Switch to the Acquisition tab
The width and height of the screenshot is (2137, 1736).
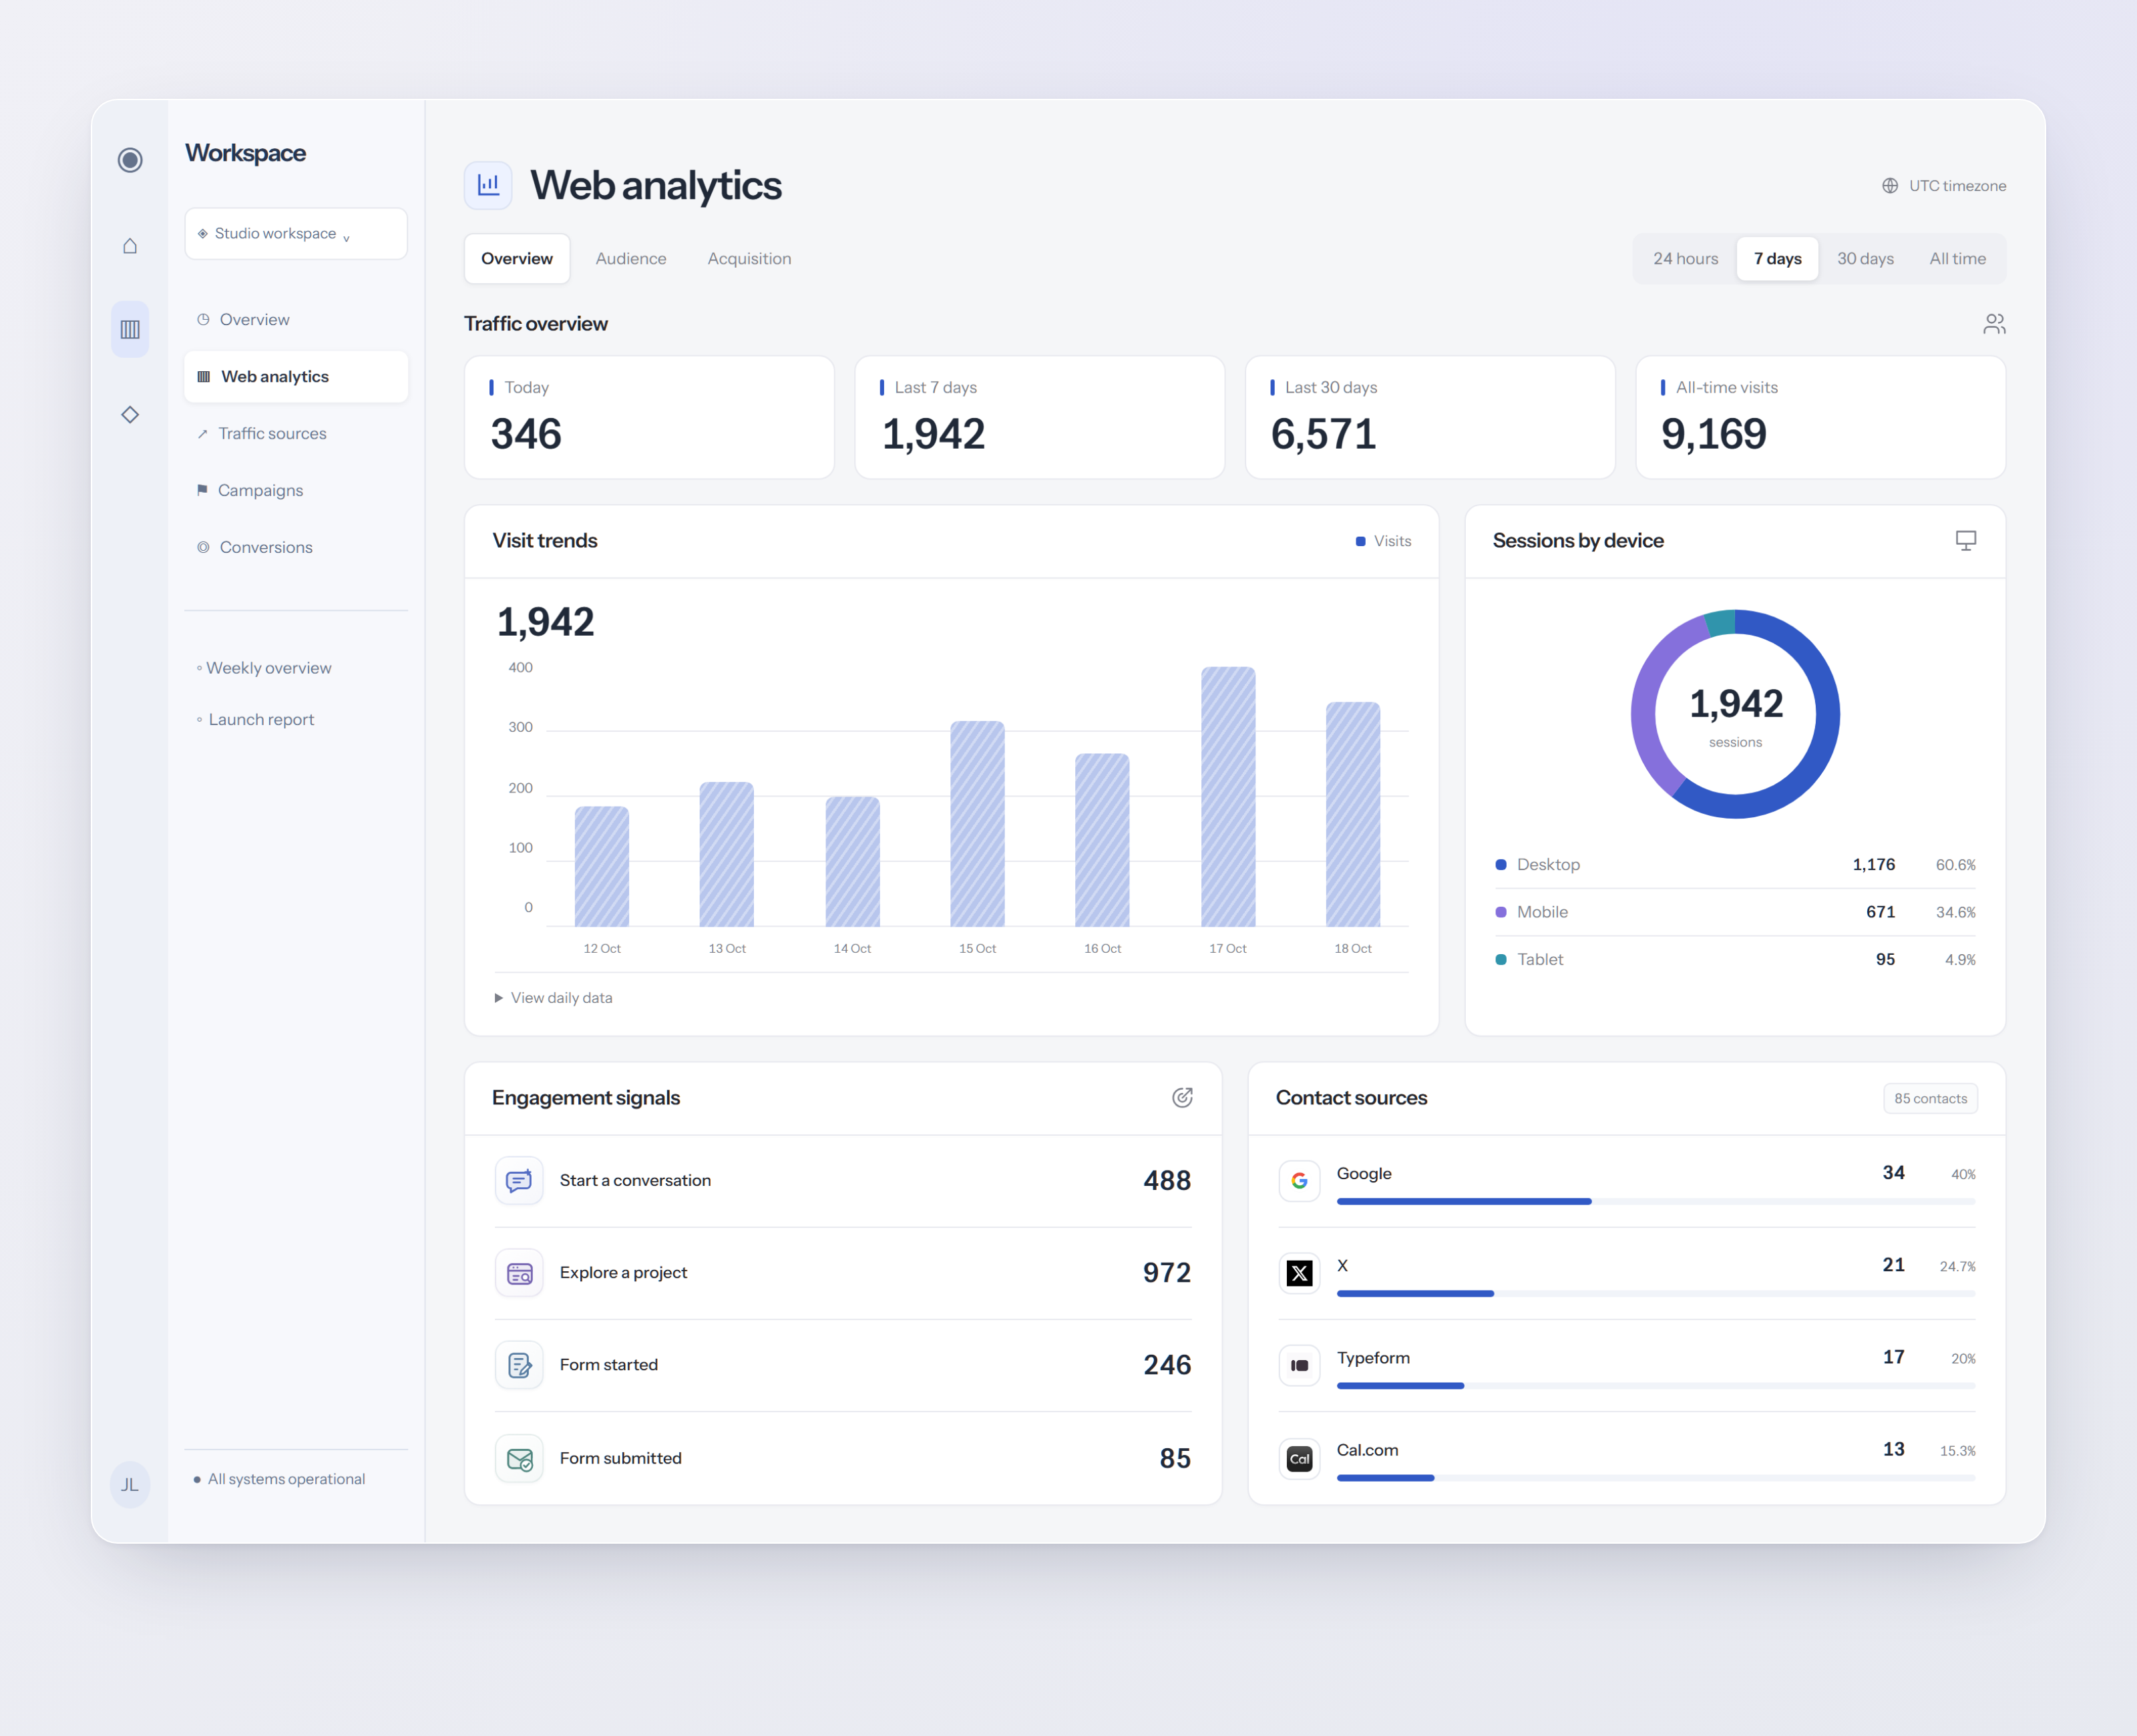click(749, 259)
